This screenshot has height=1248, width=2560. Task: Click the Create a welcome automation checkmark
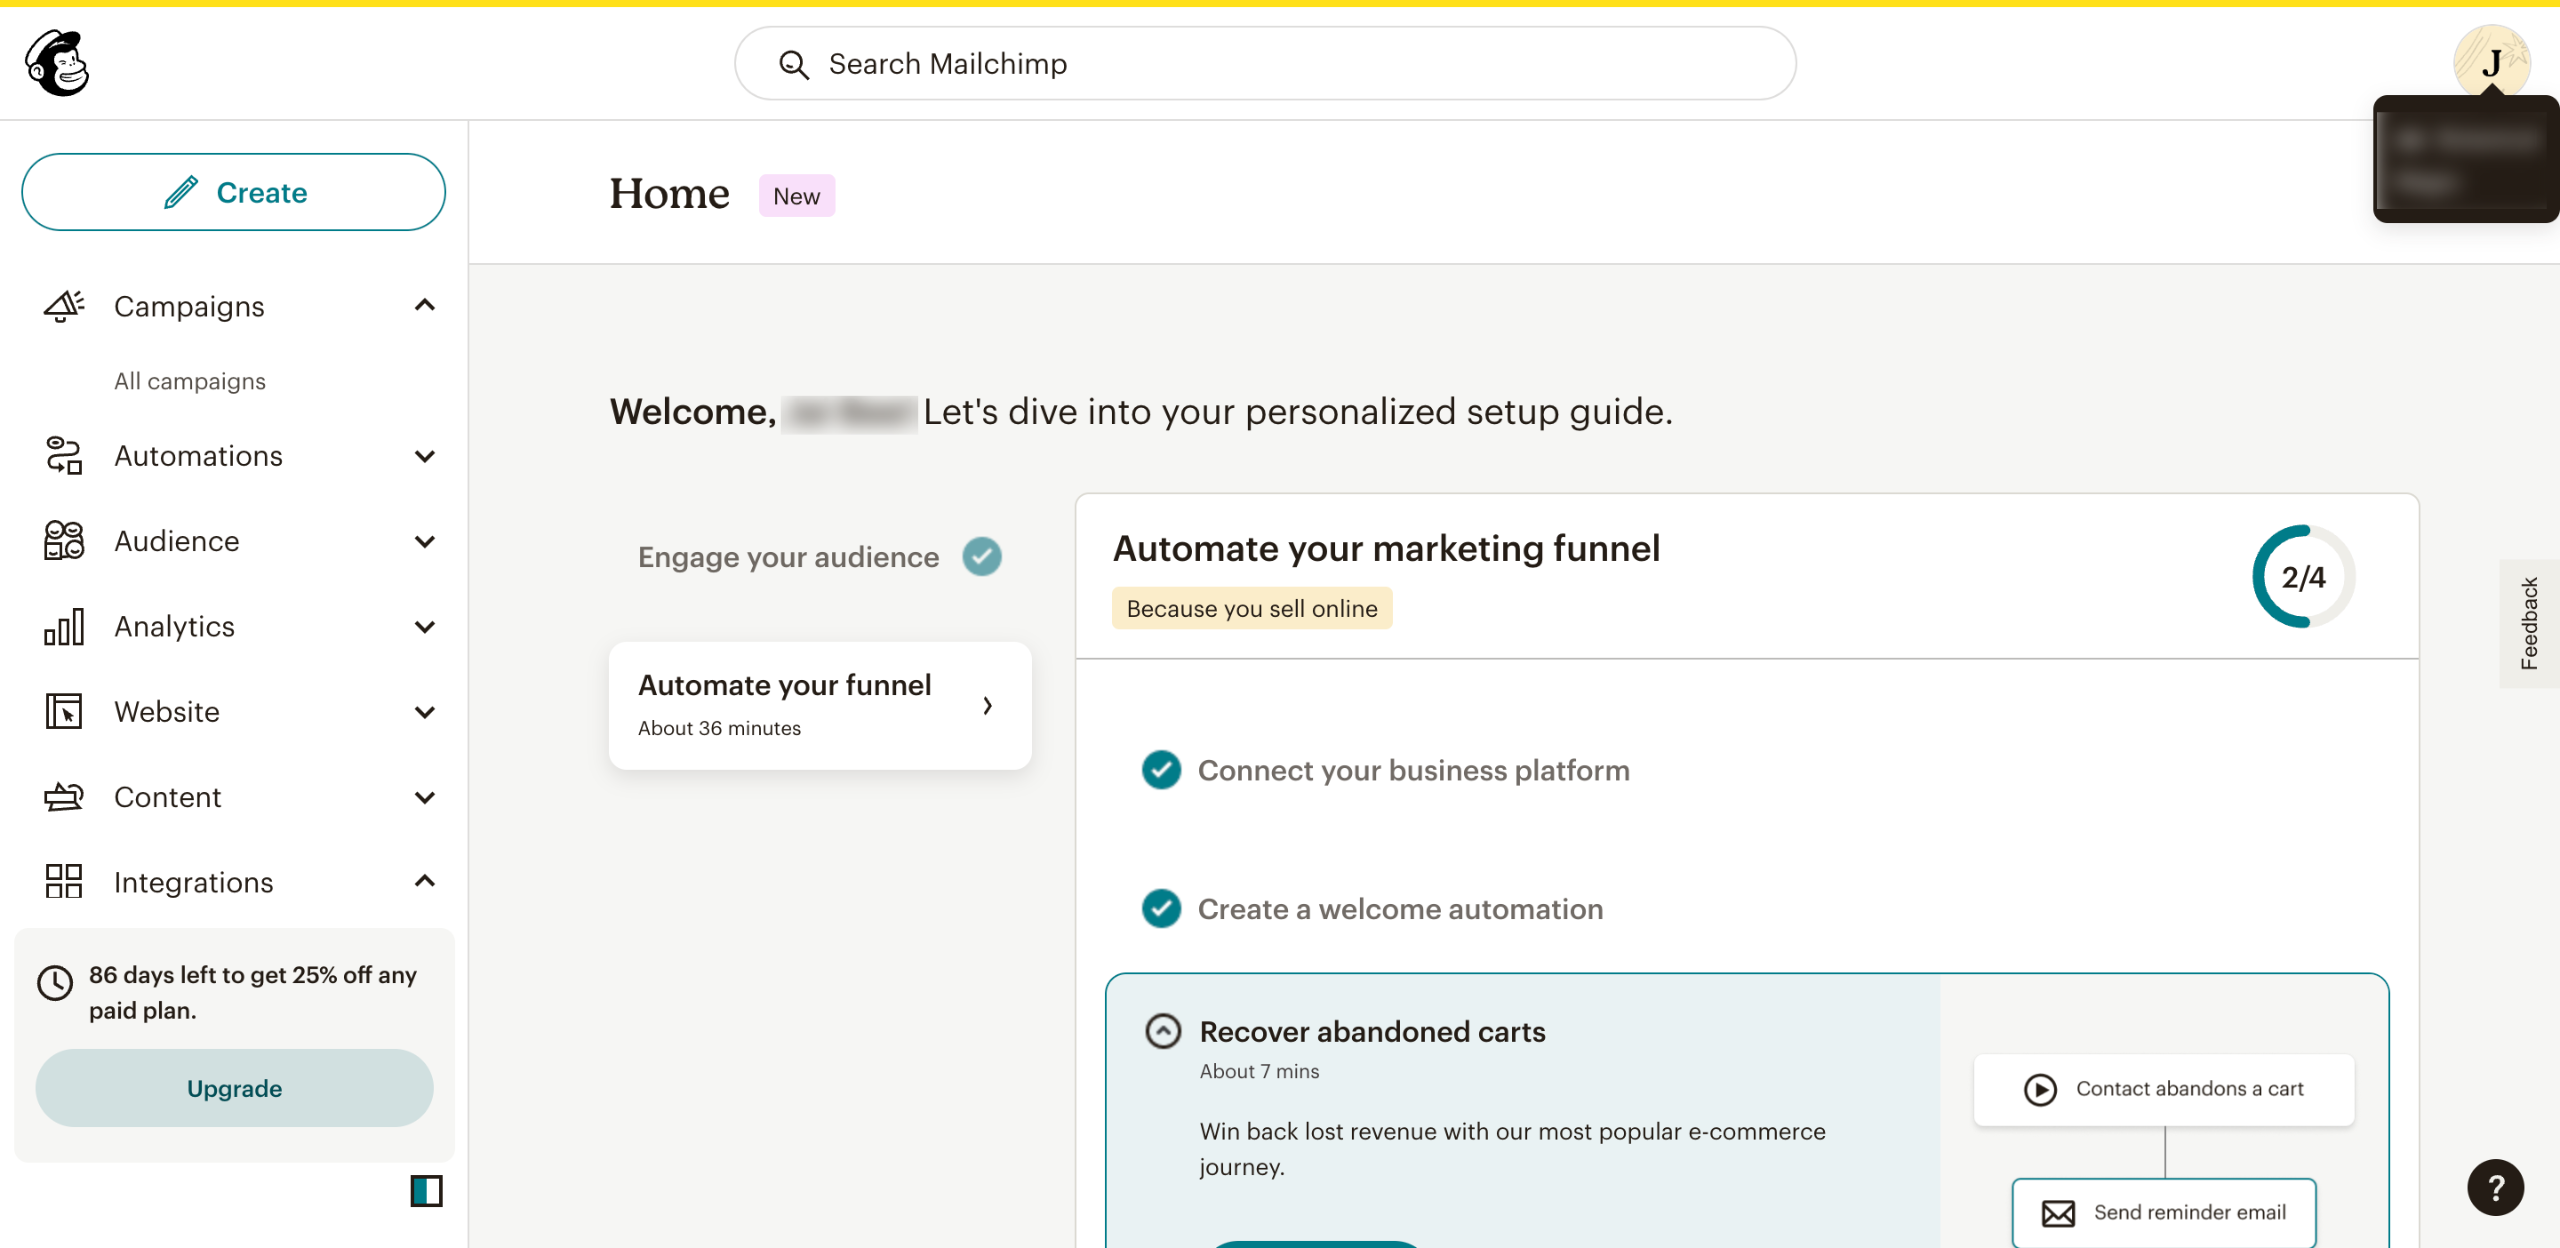[1161, 909]
